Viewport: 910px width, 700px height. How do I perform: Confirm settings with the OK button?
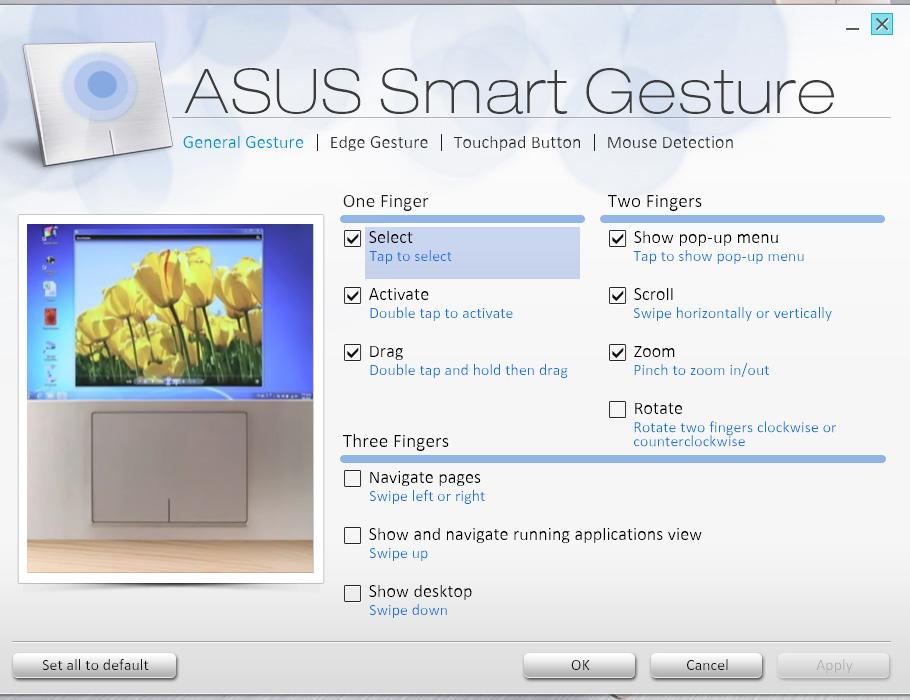(580, 665)
